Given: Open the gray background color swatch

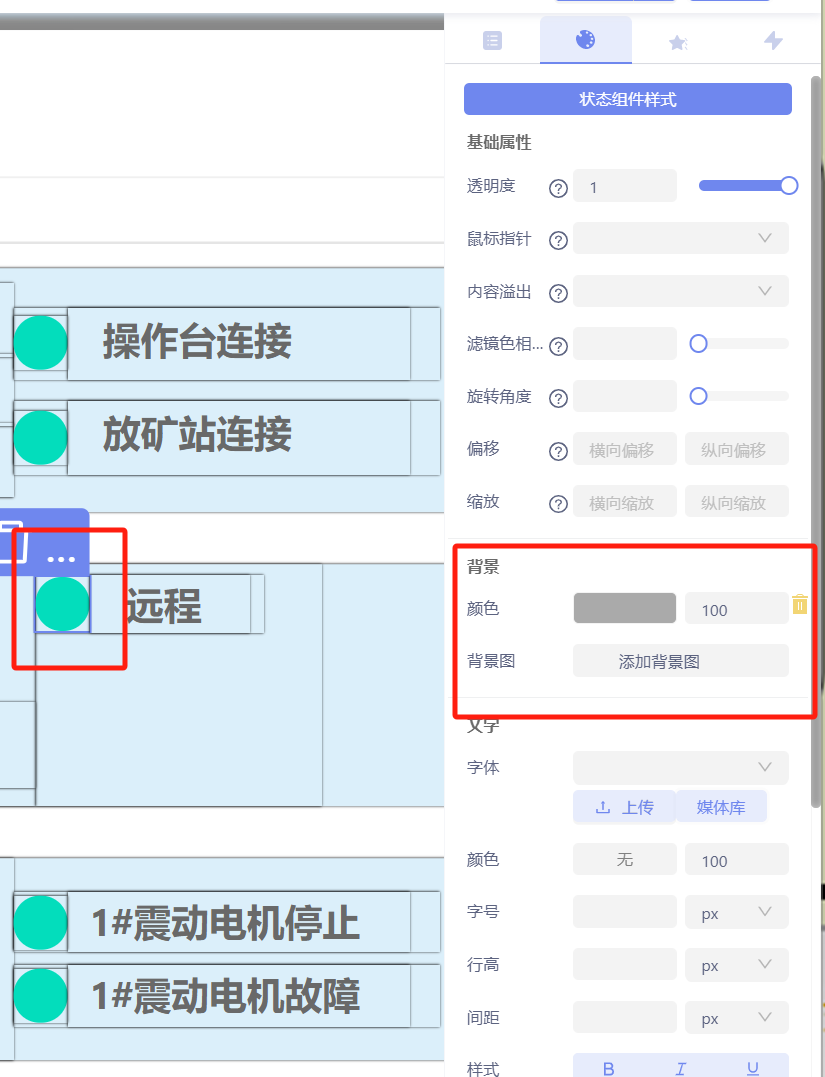Looking at the screenshot, I should click(625, 608).
